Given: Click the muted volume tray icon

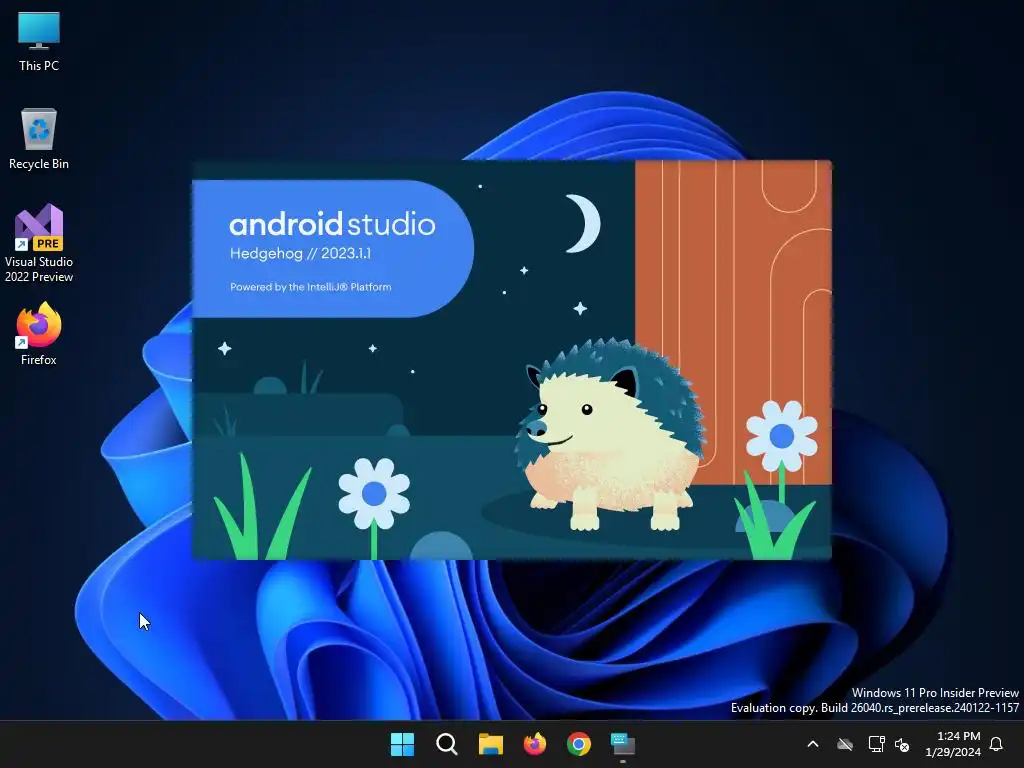Looking at the screenshot, I should click(x=902, y=744).
